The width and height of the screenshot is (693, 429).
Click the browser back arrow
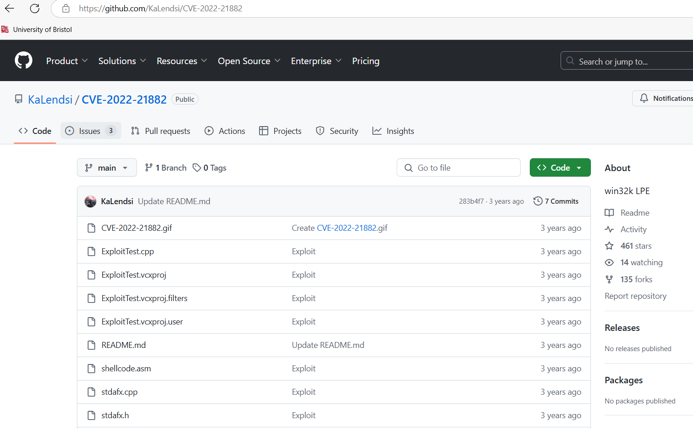(9, 8)
